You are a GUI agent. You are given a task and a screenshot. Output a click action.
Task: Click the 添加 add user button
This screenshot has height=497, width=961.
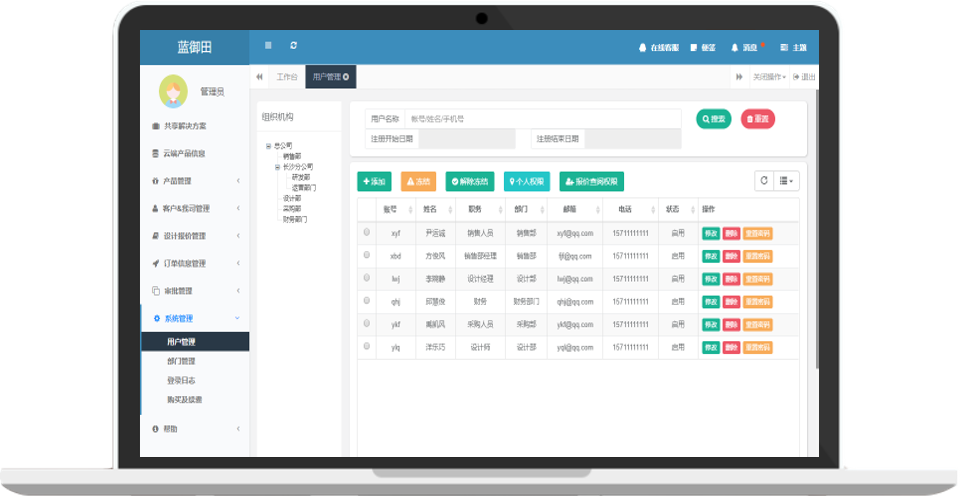374,182
